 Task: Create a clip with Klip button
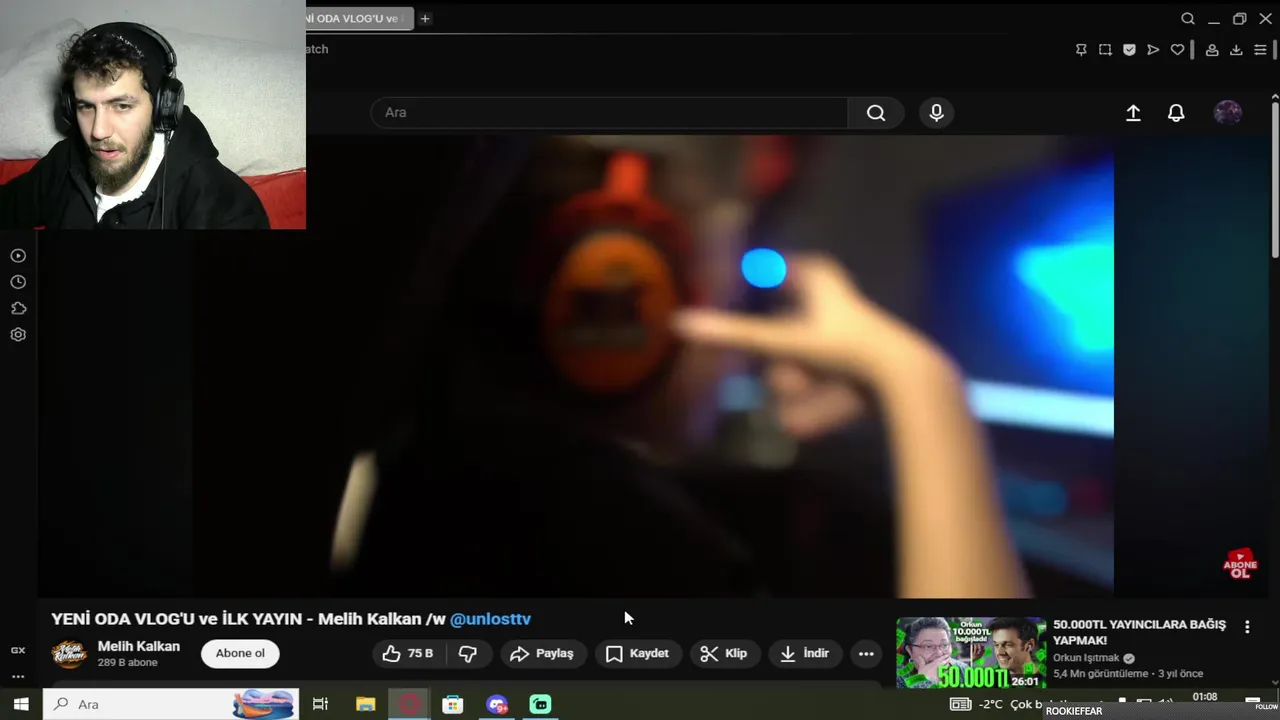[x=724, y=653]
